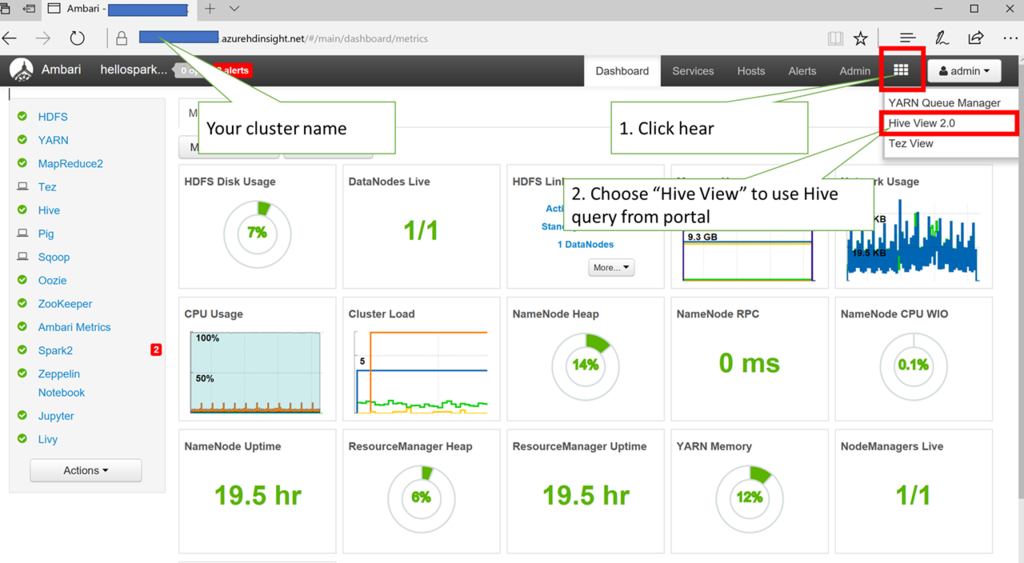Switch to the Services tab

click(693, 71)
